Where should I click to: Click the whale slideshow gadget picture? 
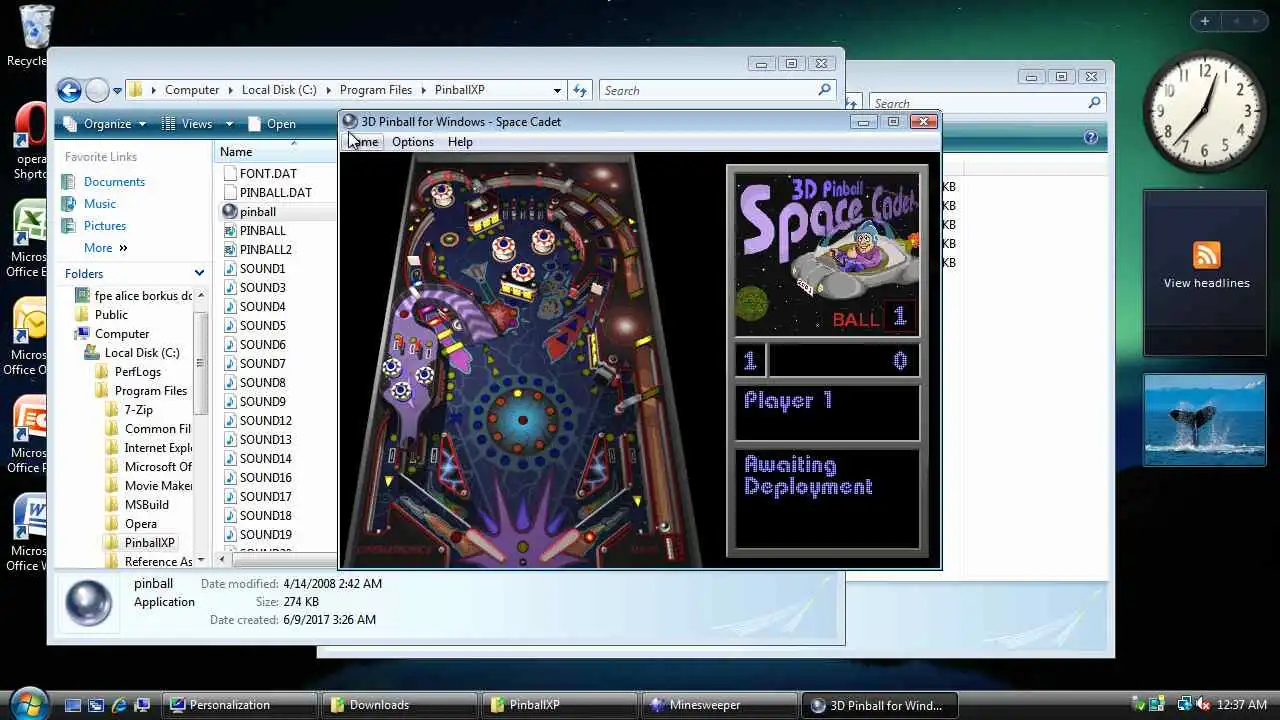point(1205,421)
